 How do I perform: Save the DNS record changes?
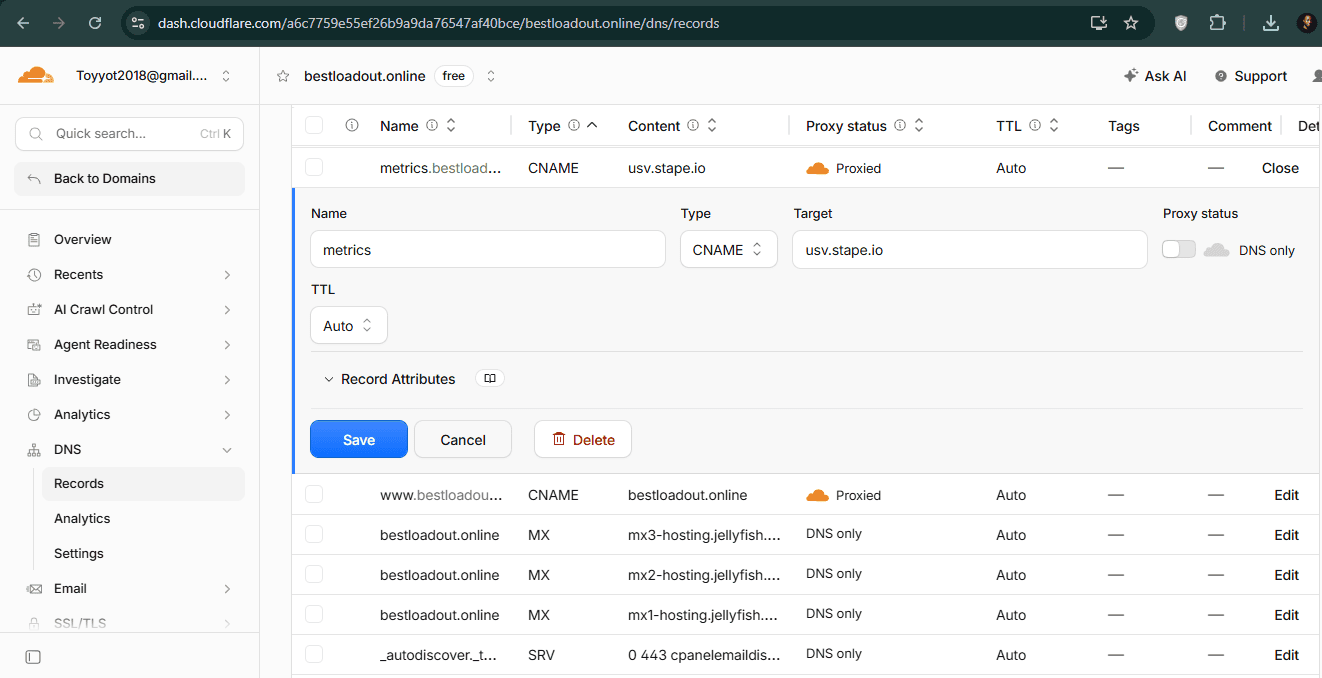359,439
